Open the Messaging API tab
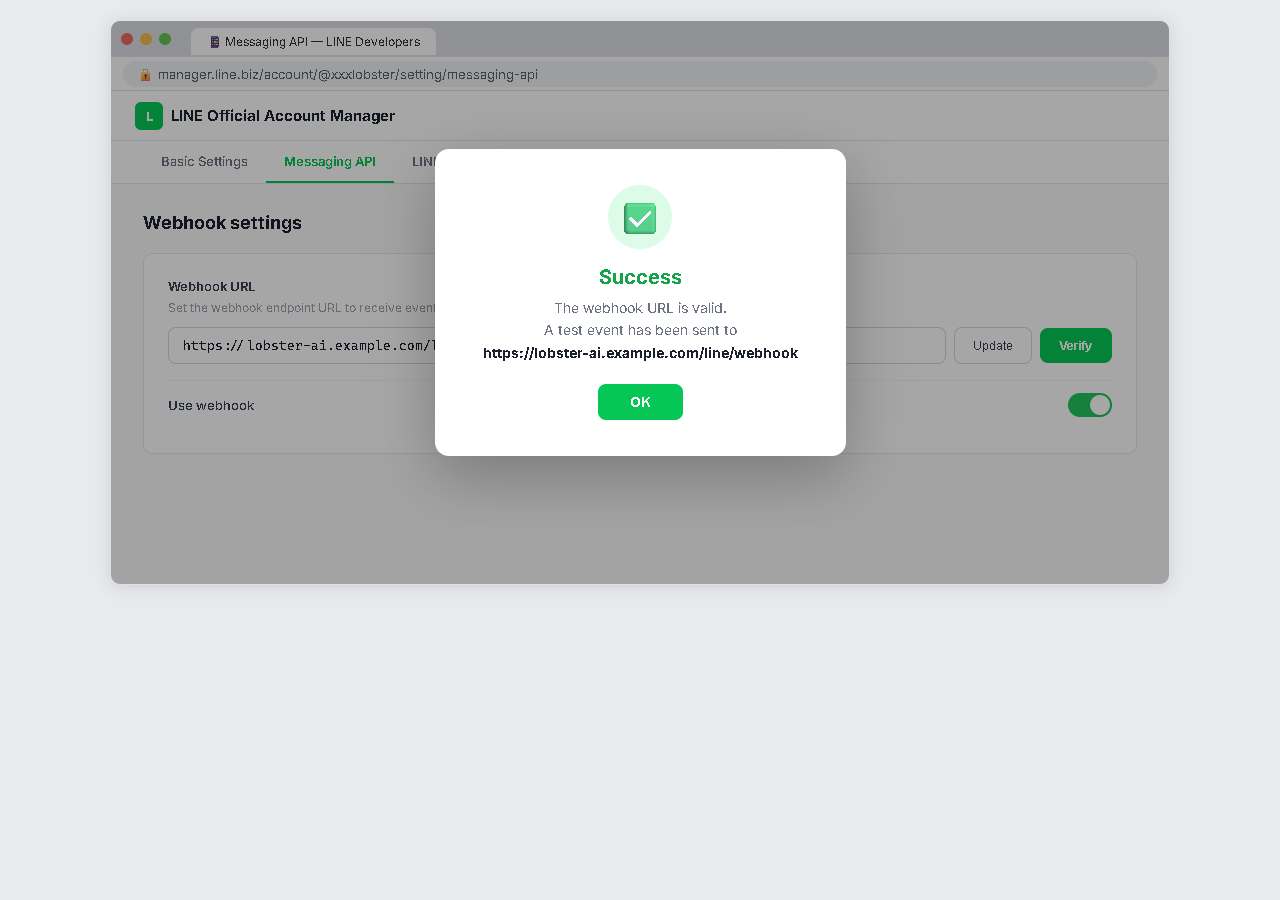This screenshot has width=1280, height=900. (x=330, y=161)
